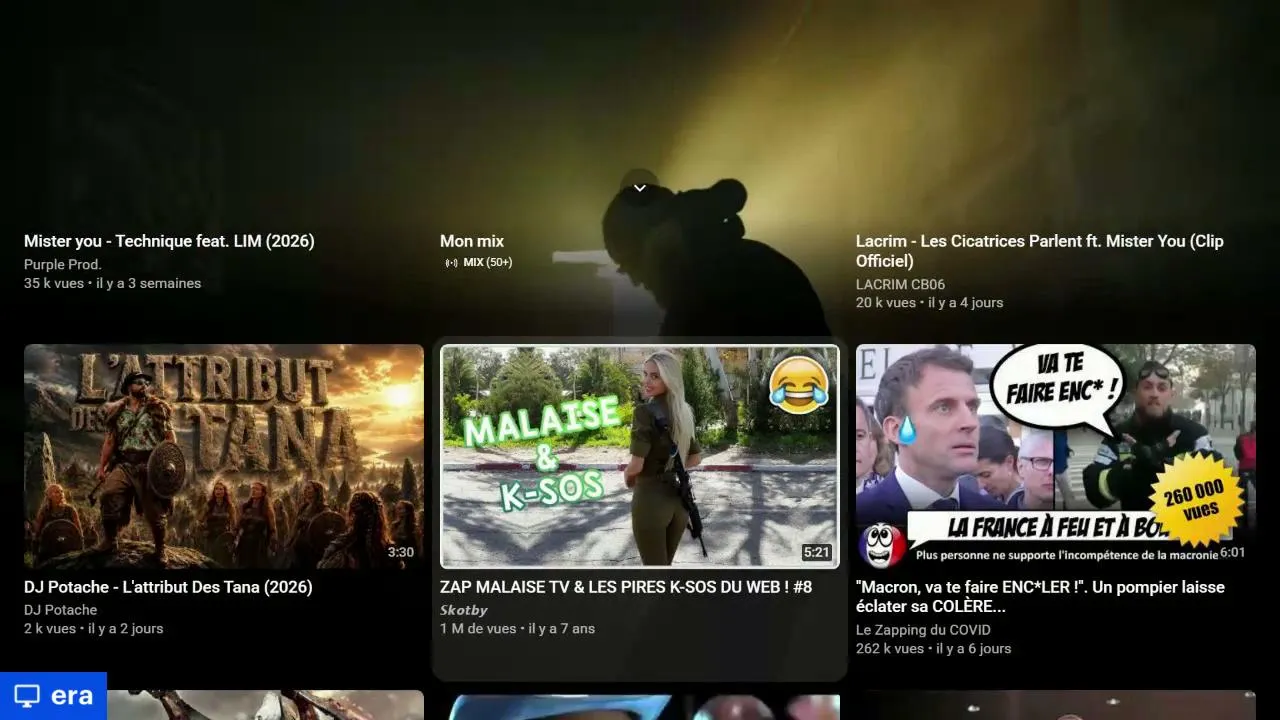This screenshot has height=720, width=1280.
Task: Click '35 k vues • il y a 3 semaines' text
Action: coord(113,284)
